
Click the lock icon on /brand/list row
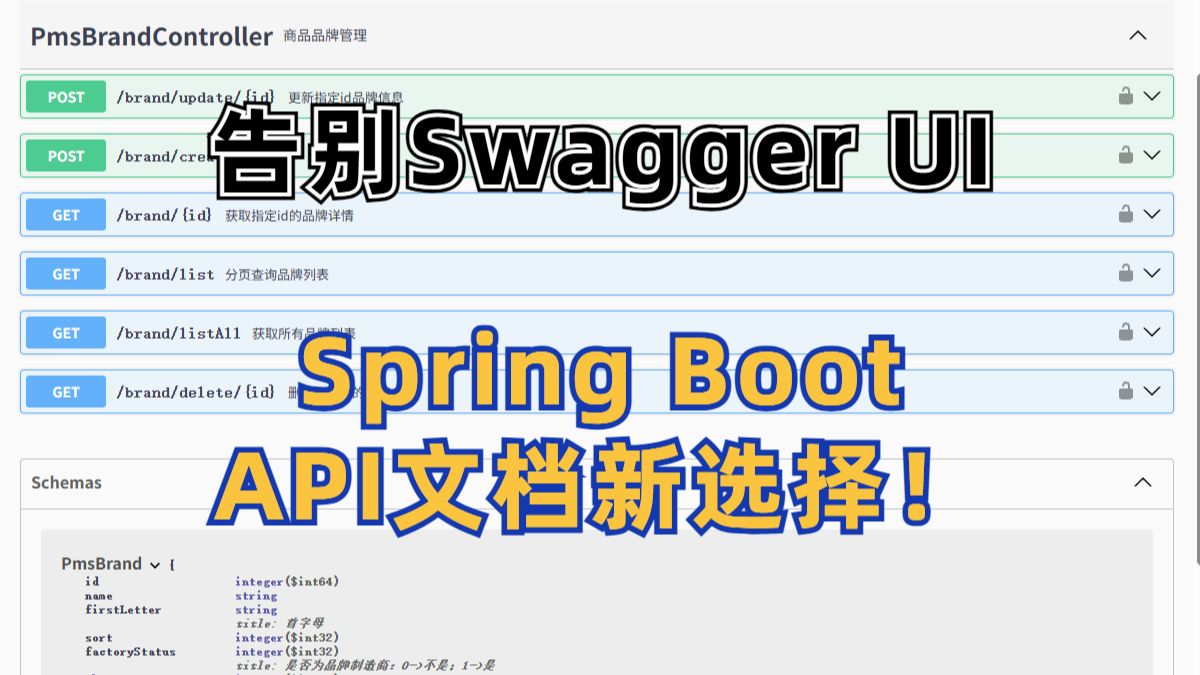click(1126, 273)
